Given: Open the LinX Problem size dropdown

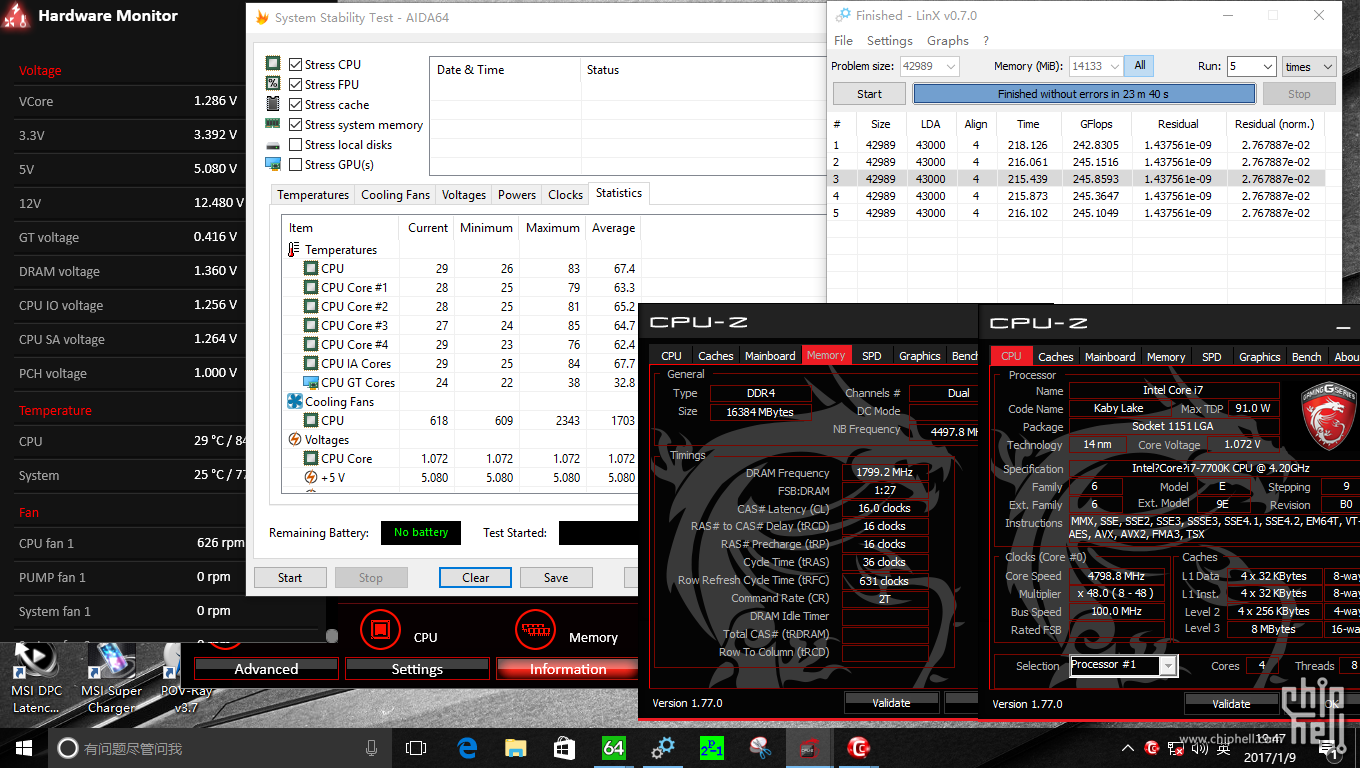Looking at the screenshot, I should [x=950, y=66].
